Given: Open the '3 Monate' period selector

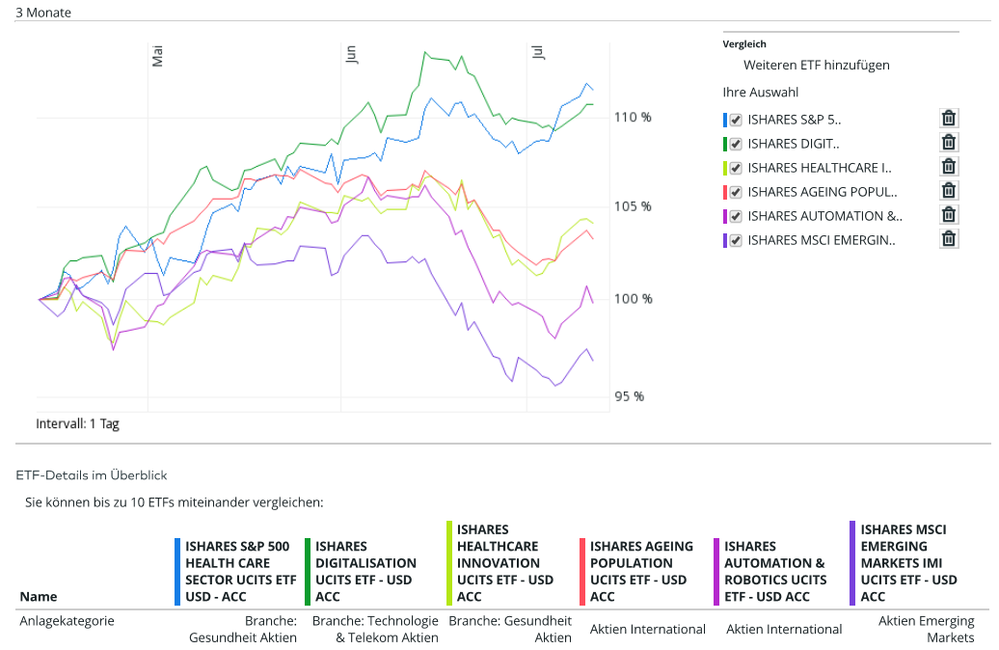Looking at the screenshot, I should [43, 12].
